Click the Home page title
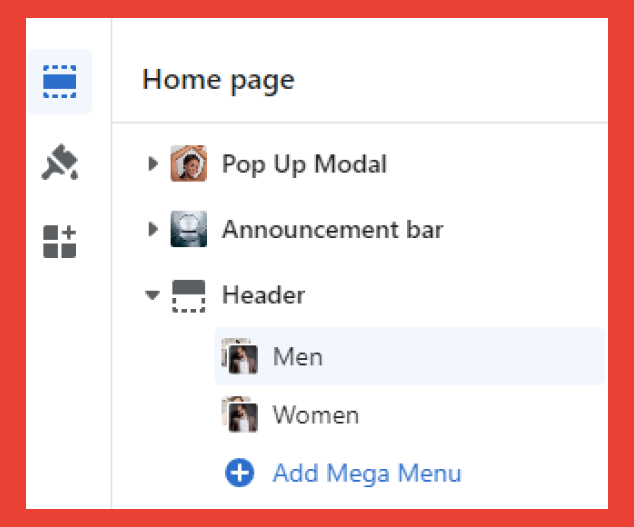The width and height of the screenshot is (634, 527). coord(218,80)
